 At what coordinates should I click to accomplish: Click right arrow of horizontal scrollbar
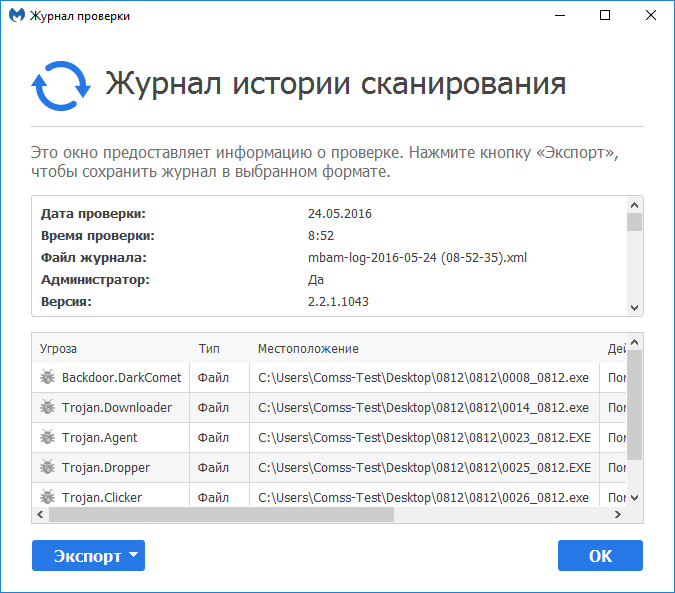618,514
